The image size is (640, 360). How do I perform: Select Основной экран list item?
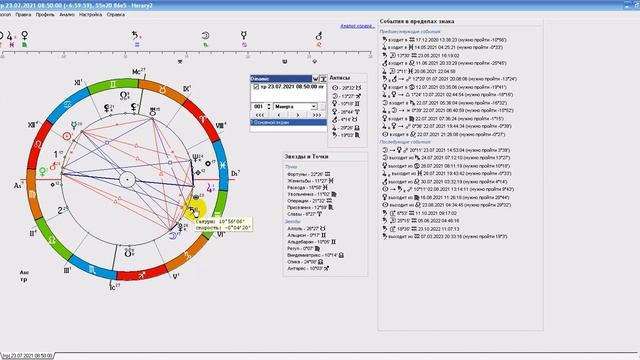[x=288, y=122]
